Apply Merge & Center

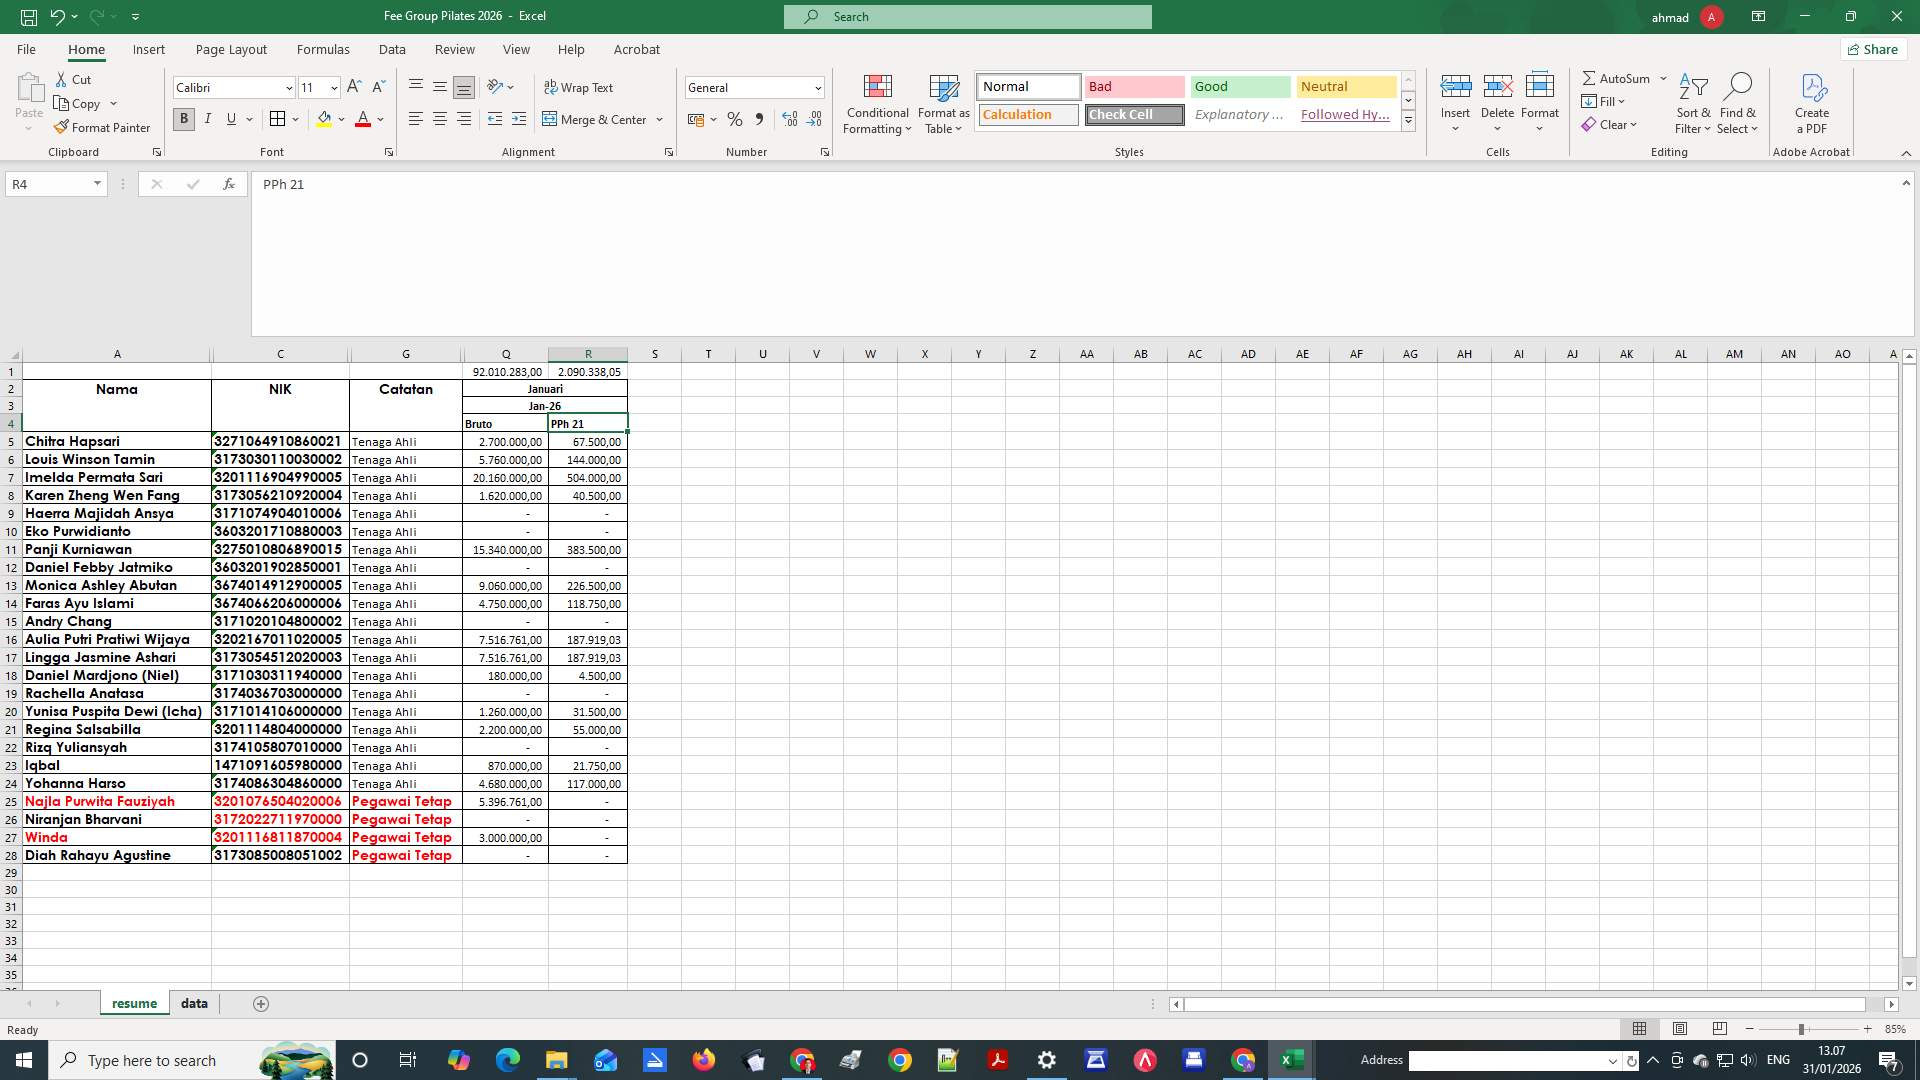point(596,119)
